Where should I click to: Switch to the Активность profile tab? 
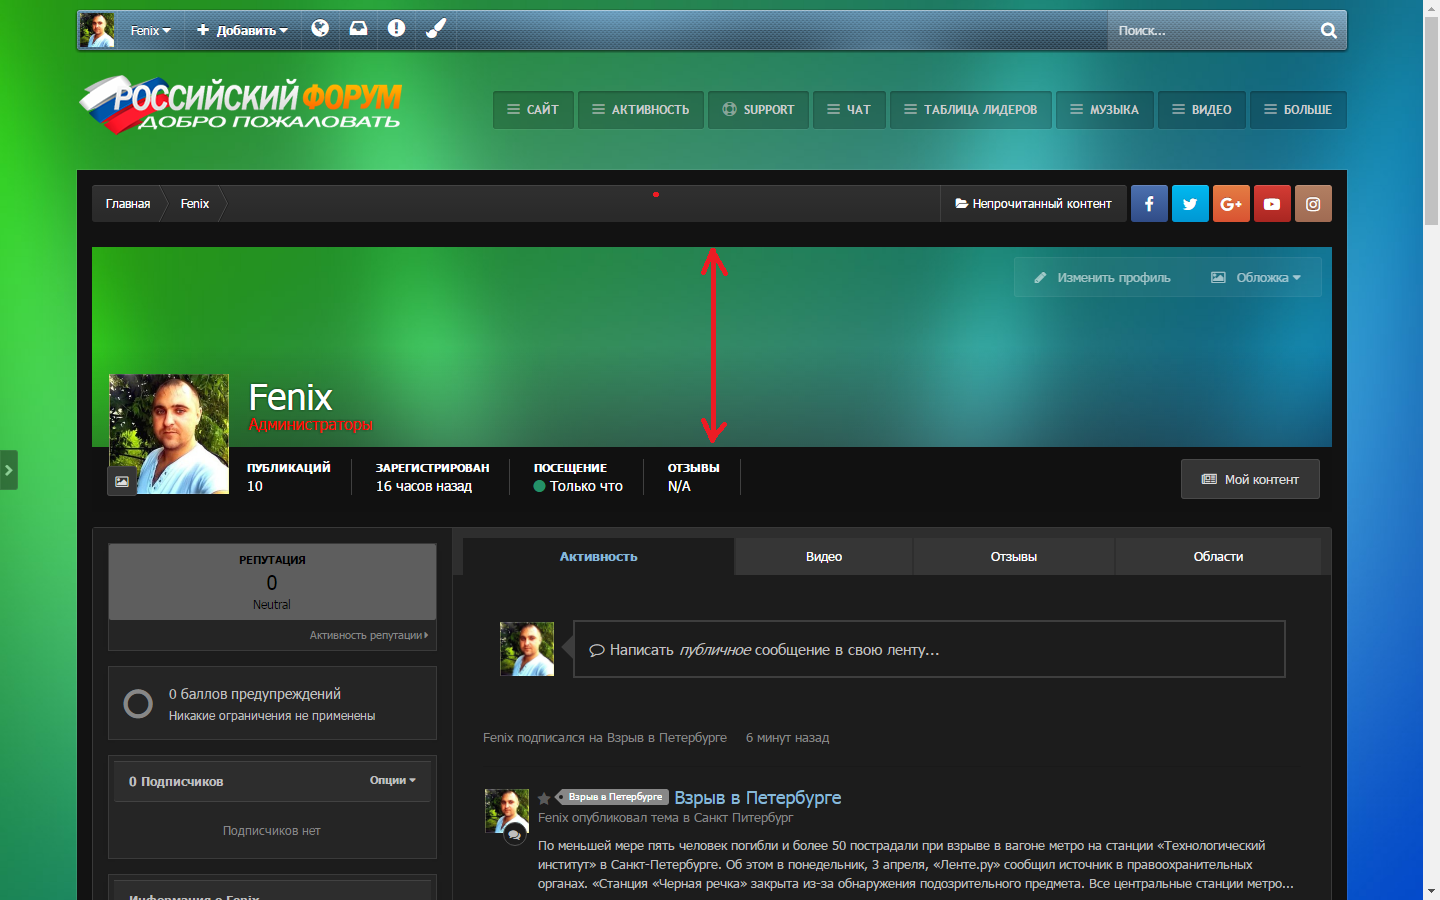coord(598,556)
